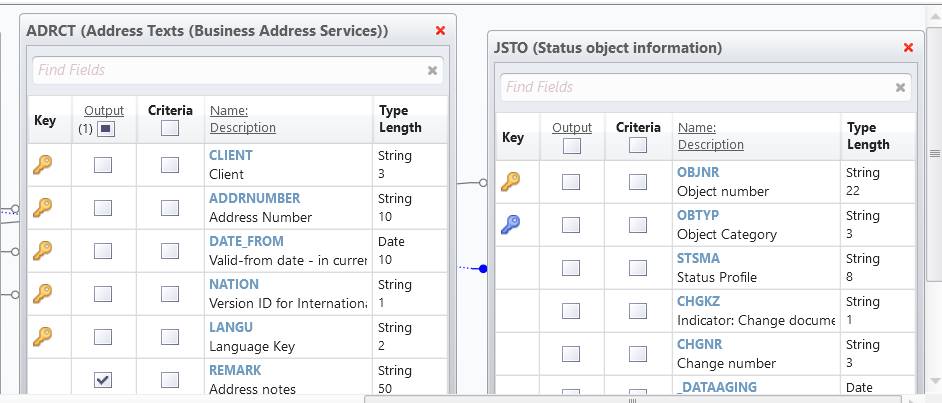The height and width of the screenshot is (403, 942).
Task: Toggle all criteria in JSTO header checkbox
Action: coord(638,145)
